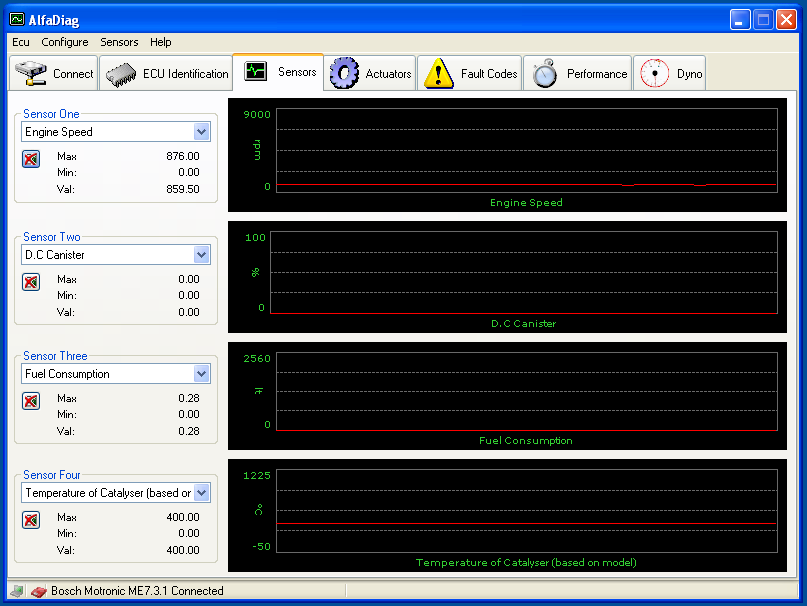Toggle Sensor Two graph button
This screenshot has height=606, width=807.
click(x=31, y=281)
